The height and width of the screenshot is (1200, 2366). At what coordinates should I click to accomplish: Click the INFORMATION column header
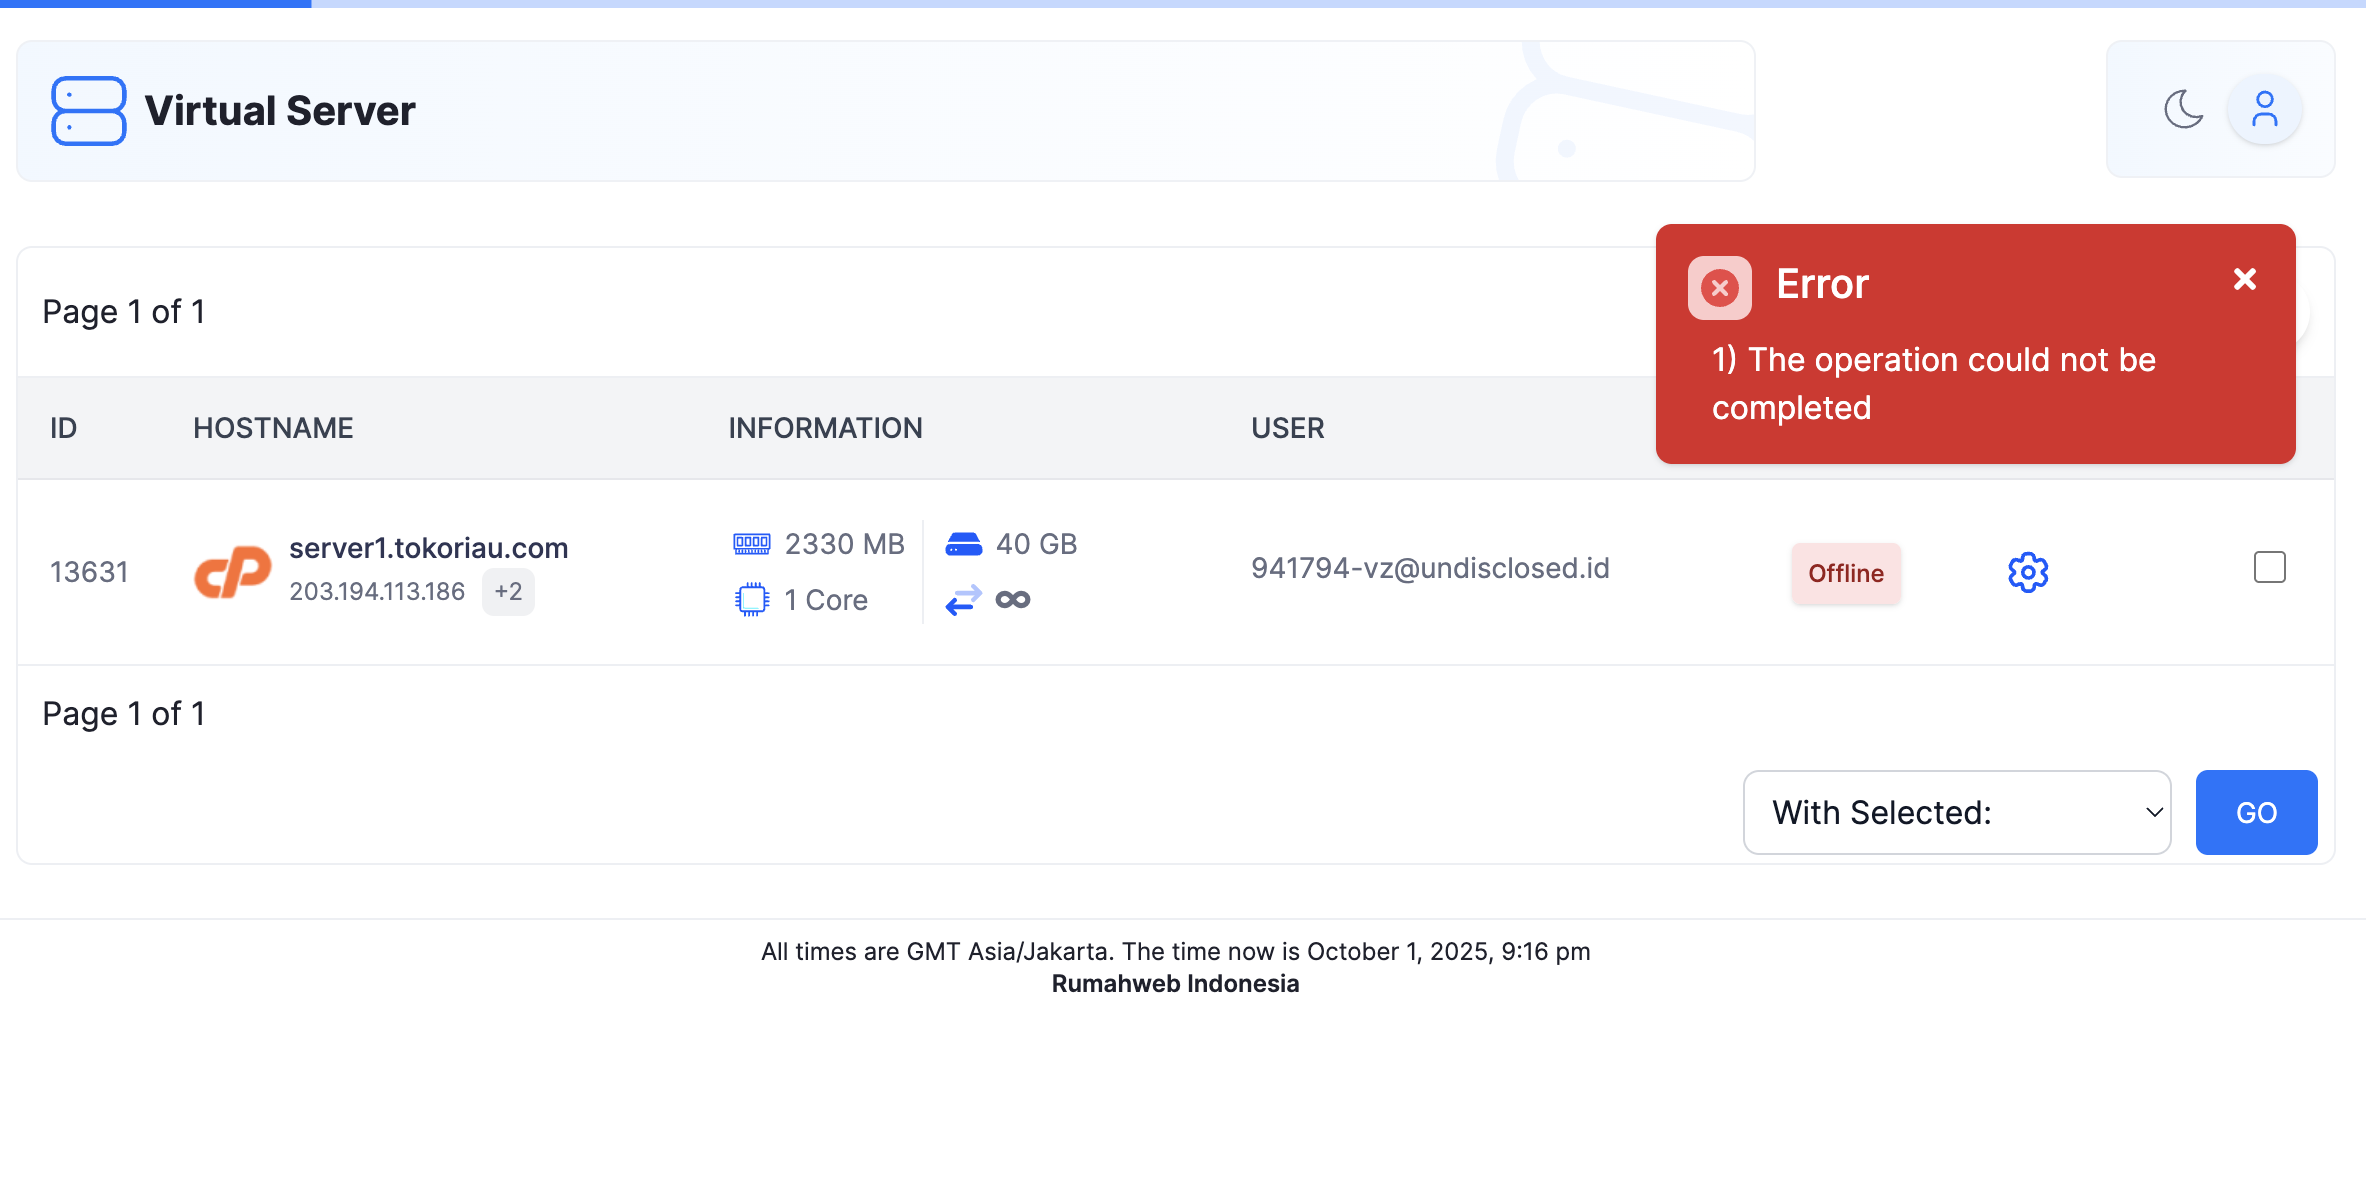[825, 428]
